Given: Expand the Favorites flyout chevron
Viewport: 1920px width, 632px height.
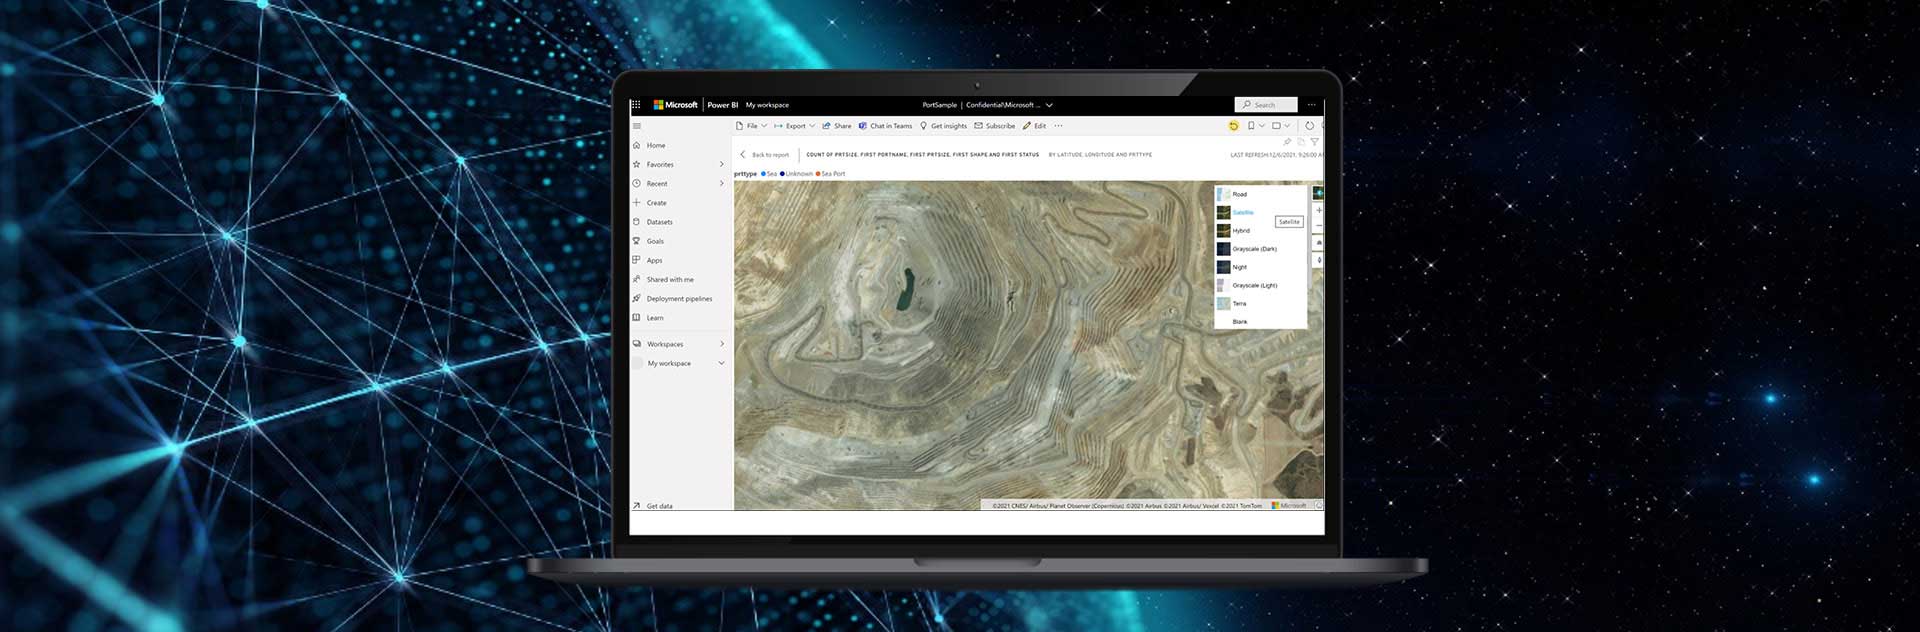Looking at the screenshot, I should tap(722, 164).
